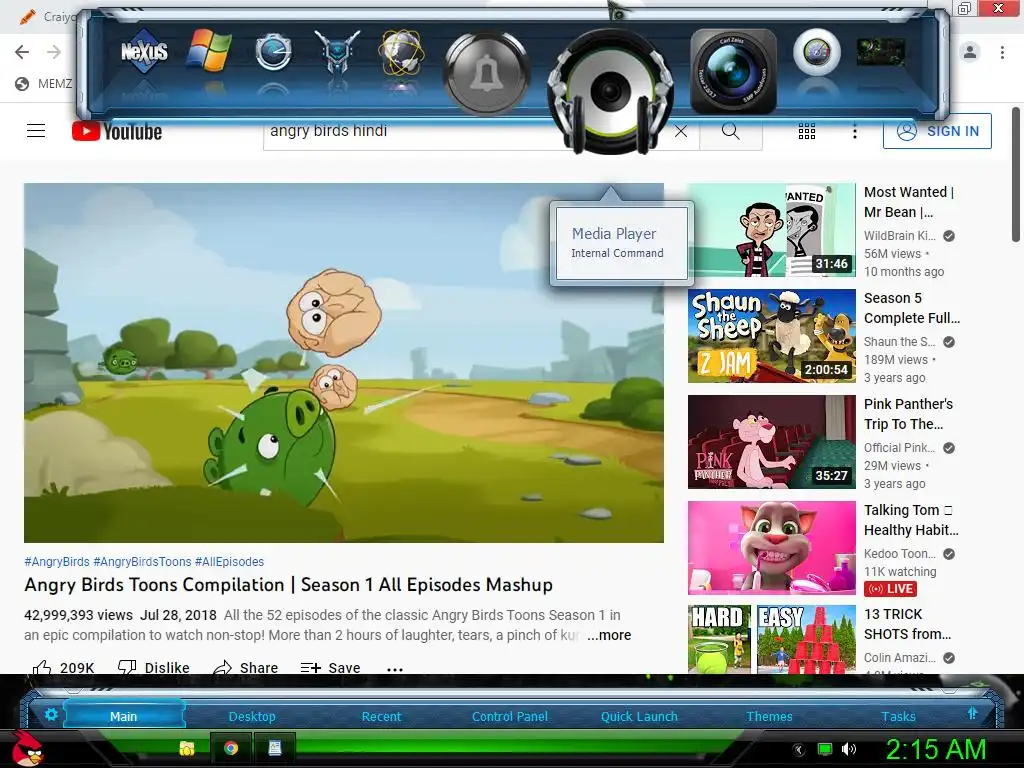Open the Tasks shelf tab
Viewport: 1024px width, 768px height.
click(899, 716)
